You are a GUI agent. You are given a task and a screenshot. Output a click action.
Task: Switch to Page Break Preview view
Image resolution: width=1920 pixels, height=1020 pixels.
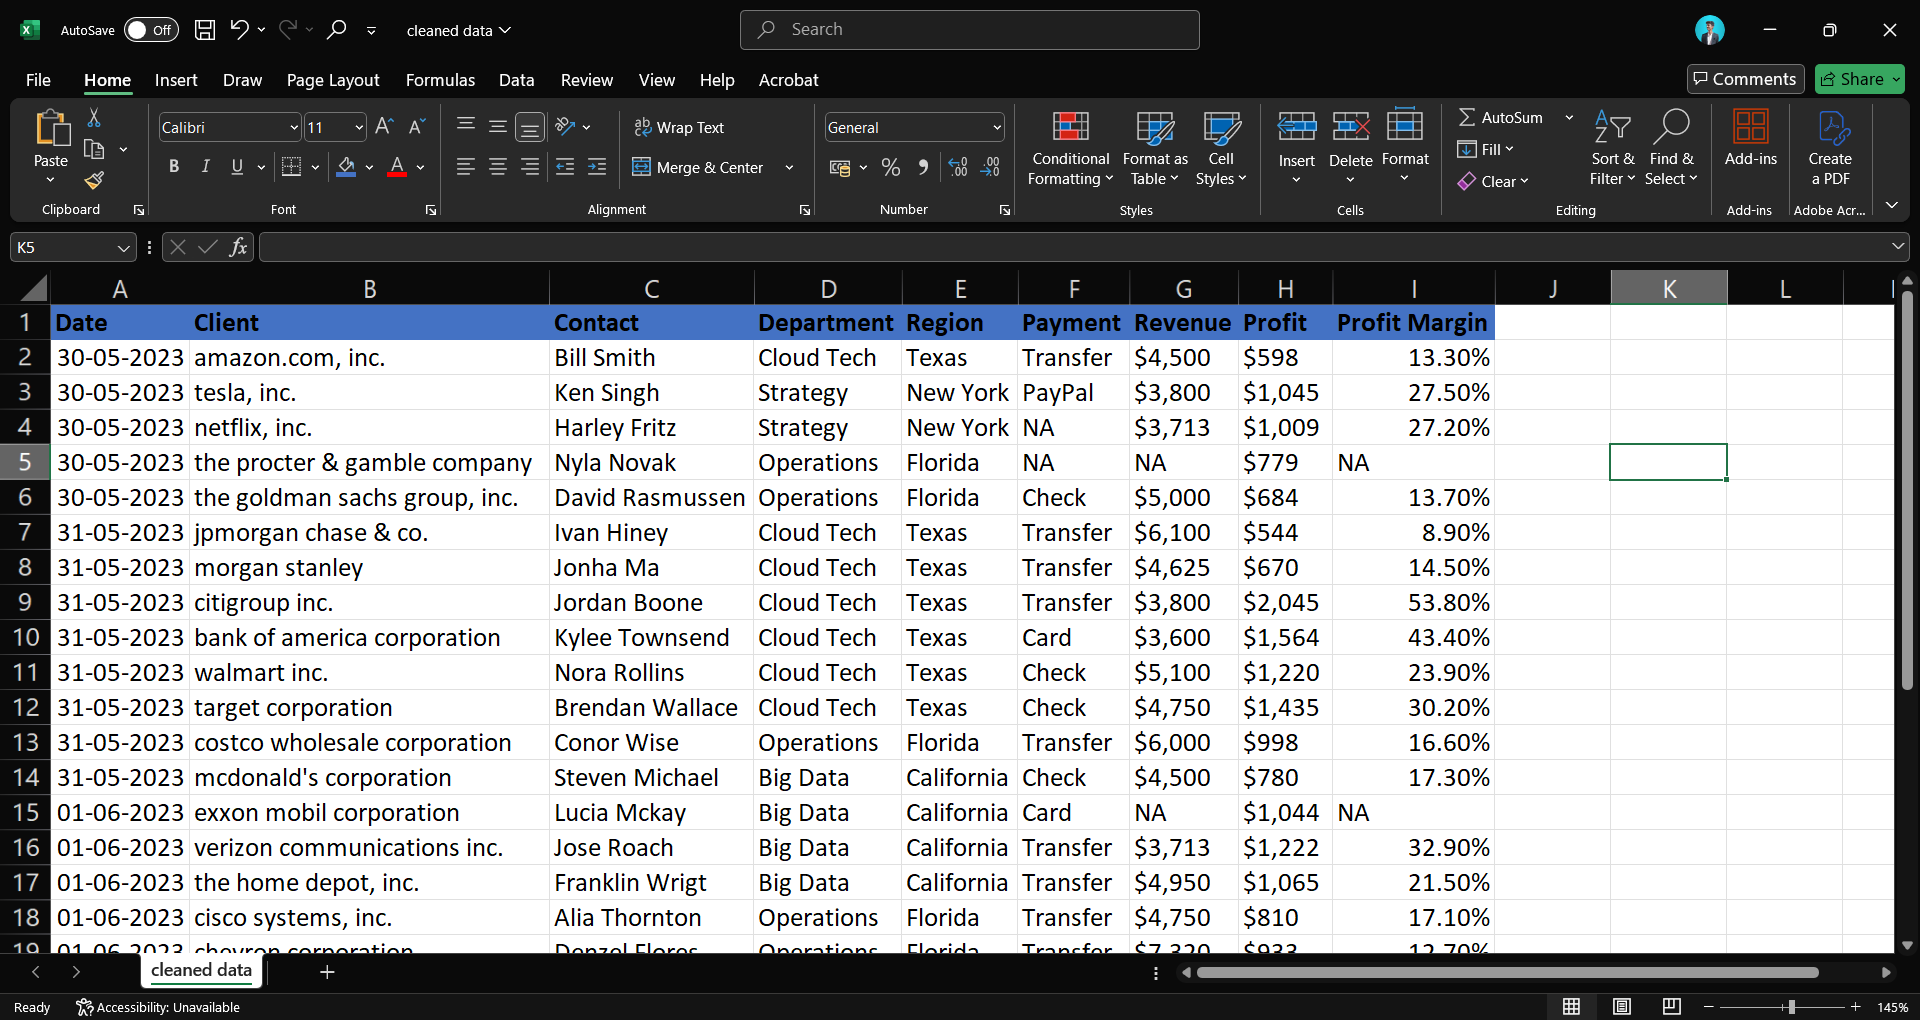[x=1671, y=1007]
